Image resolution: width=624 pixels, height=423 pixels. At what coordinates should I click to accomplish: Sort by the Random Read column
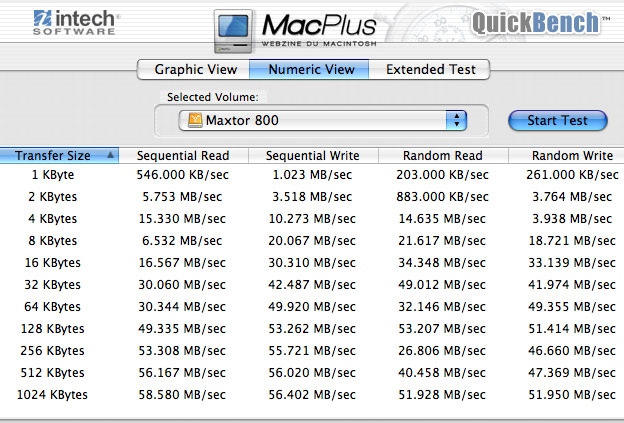tap(443, 156)
